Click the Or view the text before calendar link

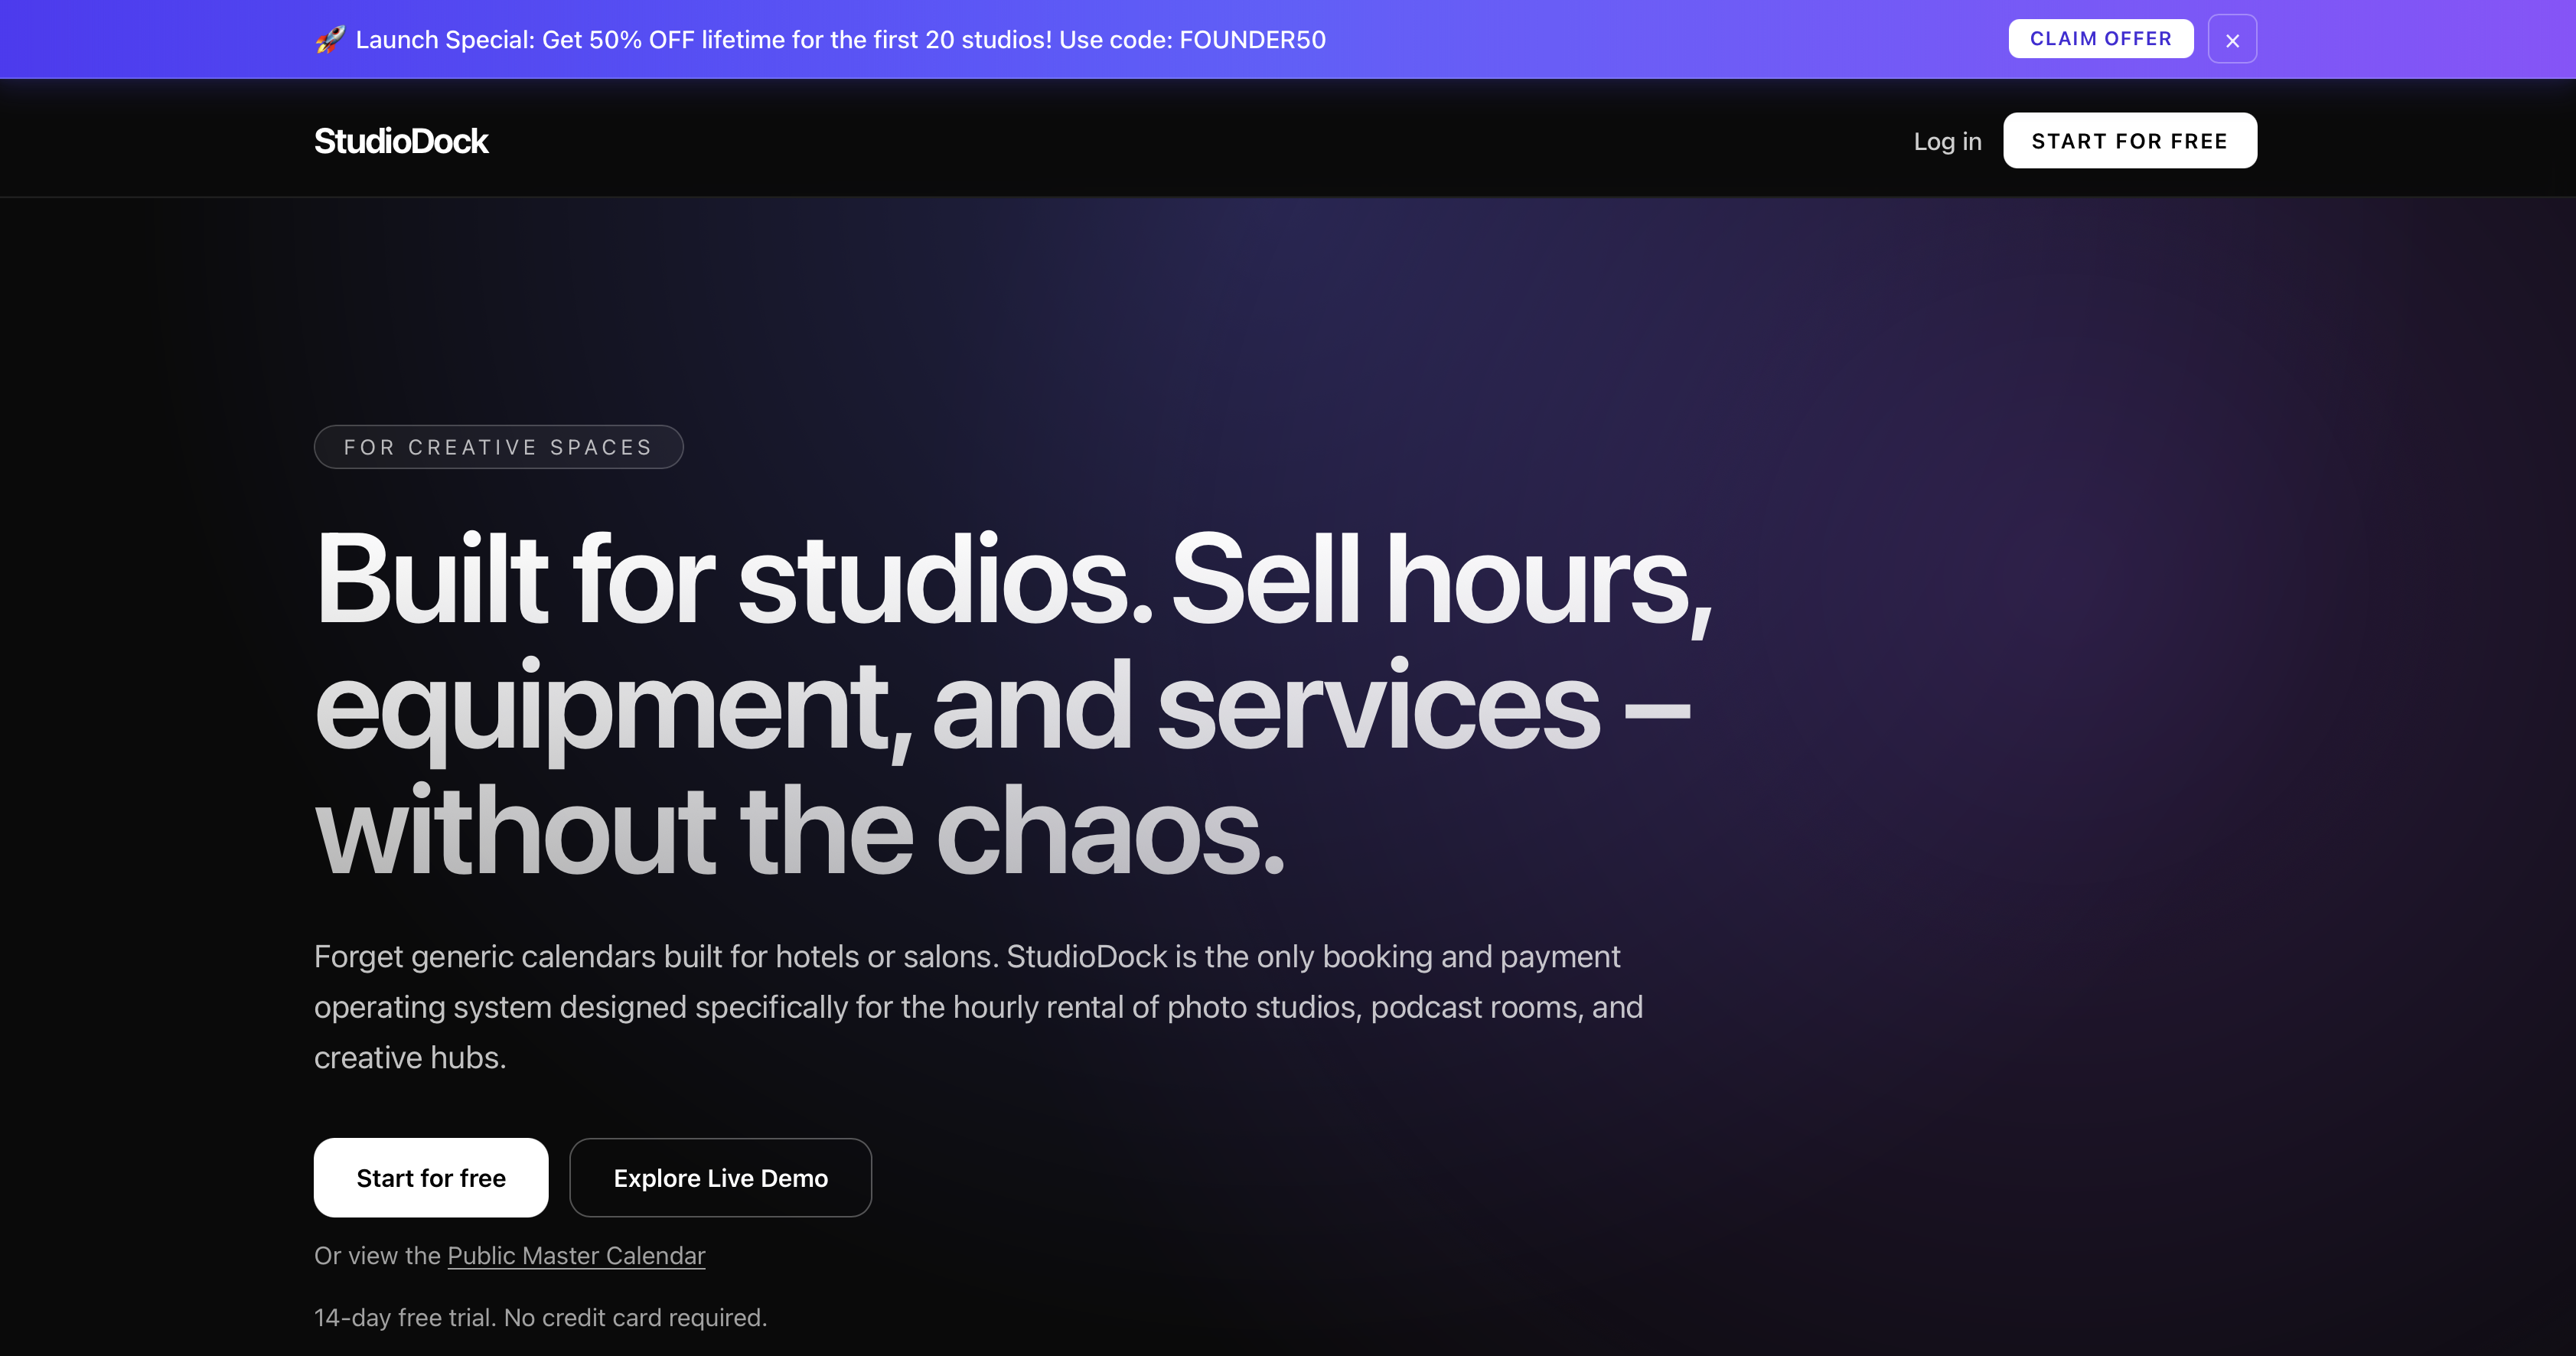tap(378, 1255)
